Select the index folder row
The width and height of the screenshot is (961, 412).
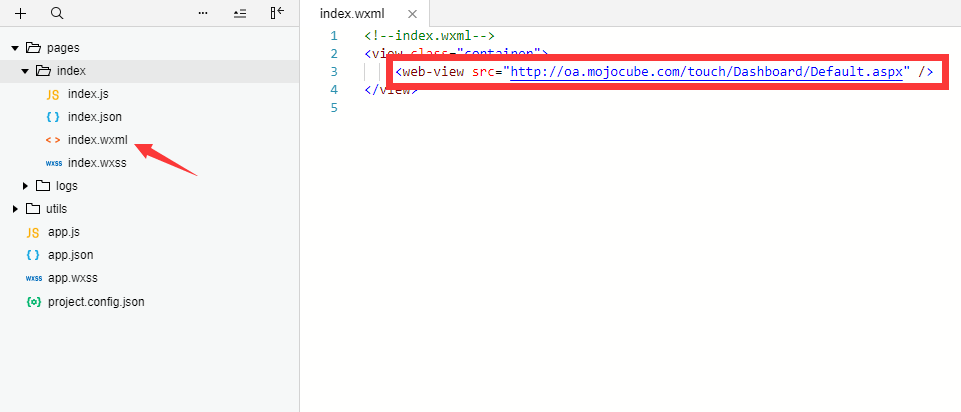point(150,71)
